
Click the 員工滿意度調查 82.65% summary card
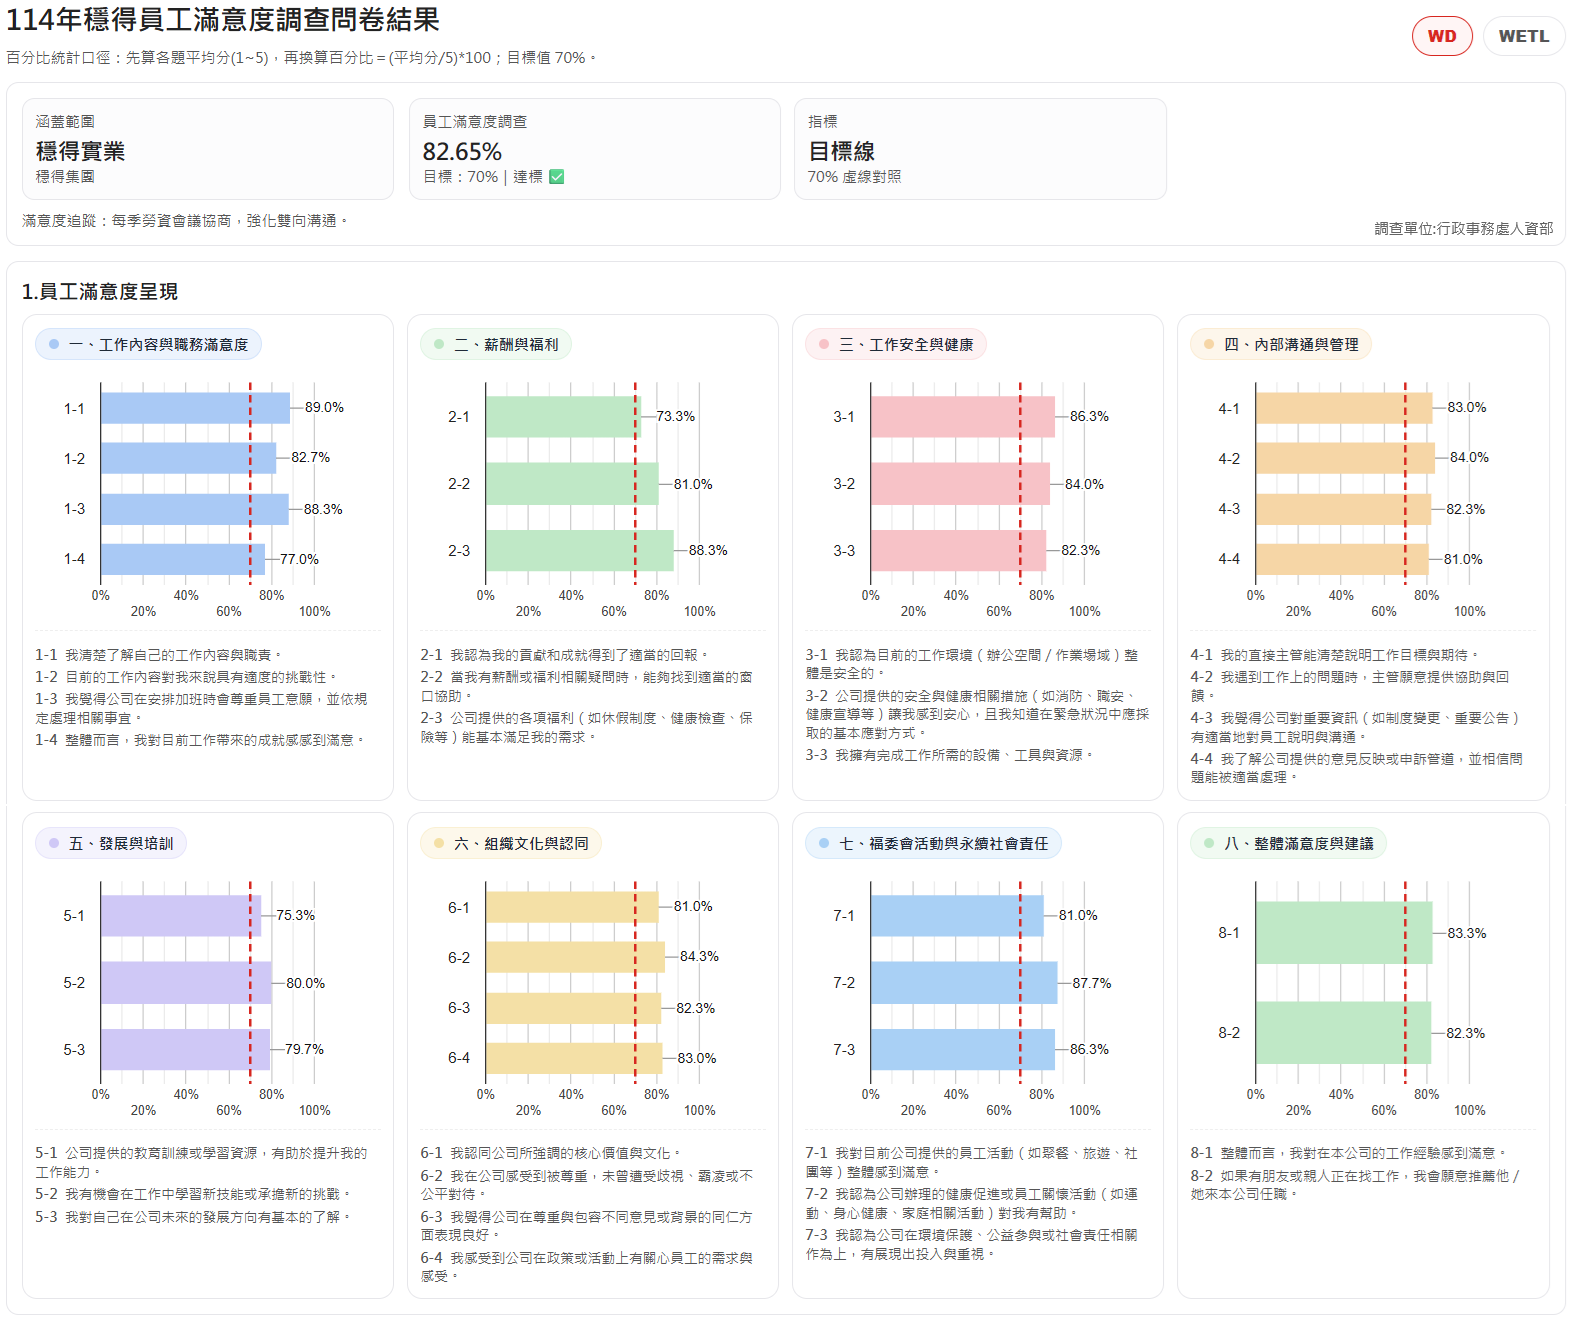coord(594,149)
